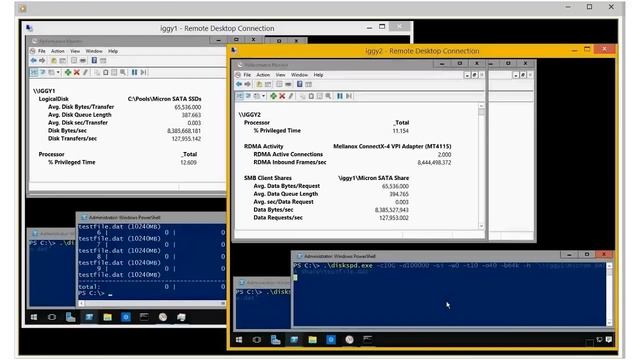Viewport: 640px width, 360px height.
Task: Highlight counter with pencil icon in iggy2
Action: coord(291,96)
